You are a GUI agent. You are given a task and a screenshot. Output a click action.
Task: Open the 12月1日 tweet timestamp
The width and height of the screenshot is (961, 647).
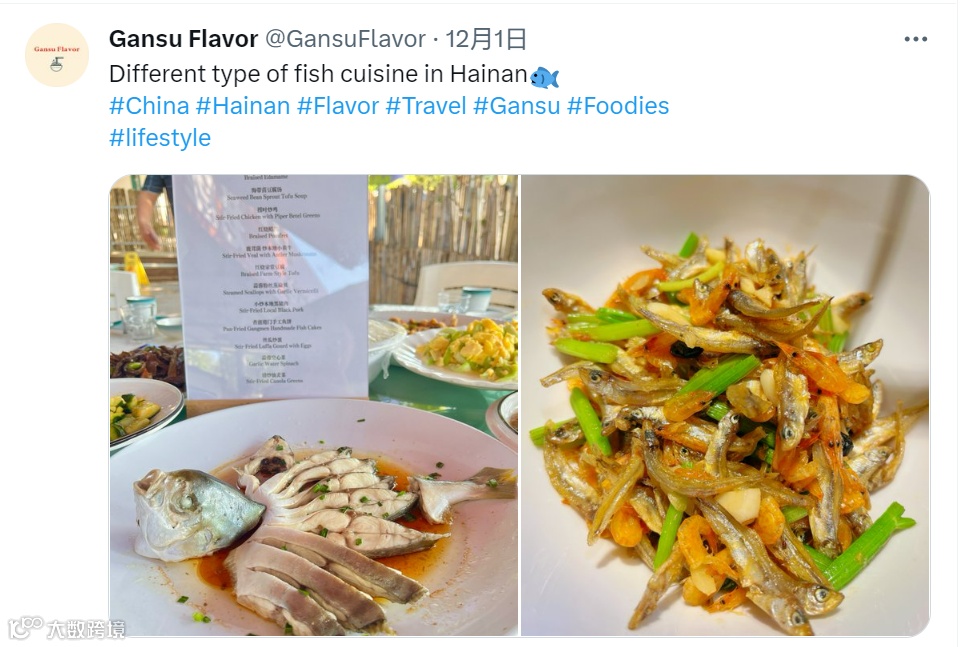485,39
